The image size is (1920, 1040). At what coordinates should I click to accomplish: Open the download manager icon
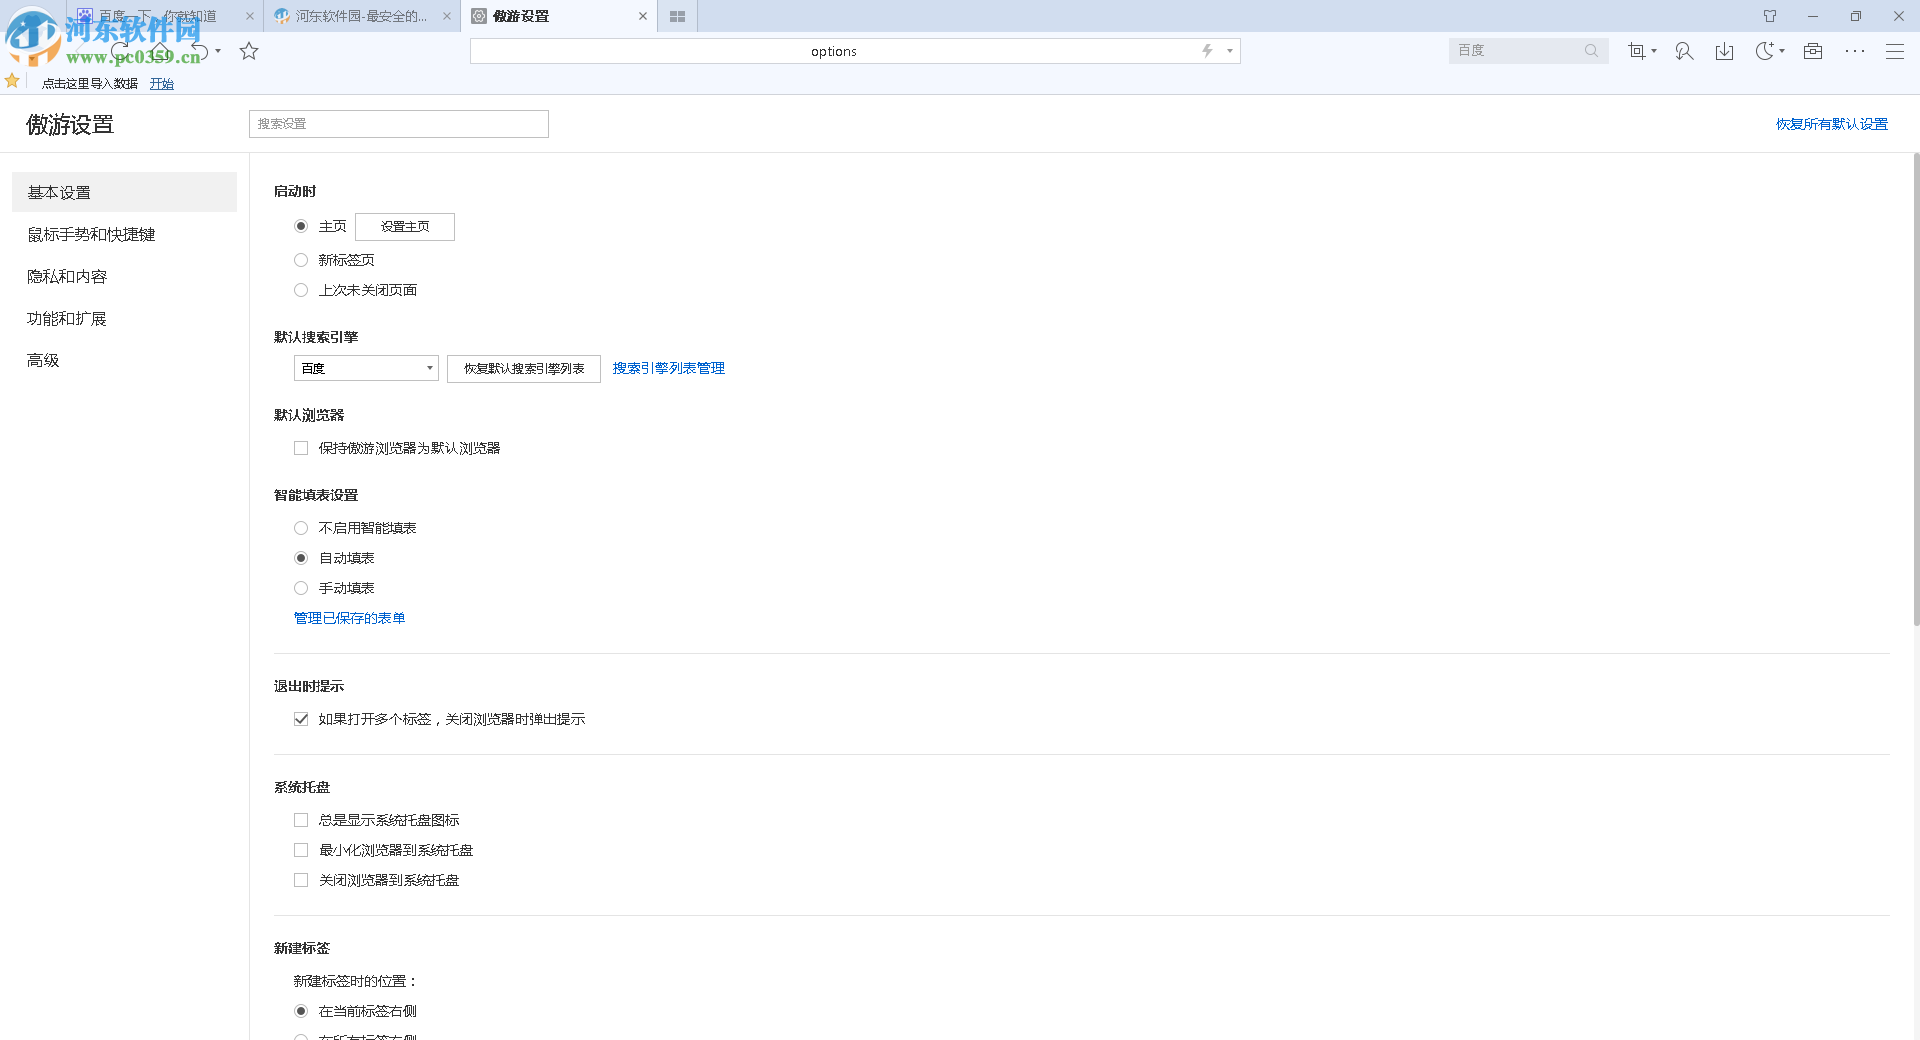pos(1724,51)
